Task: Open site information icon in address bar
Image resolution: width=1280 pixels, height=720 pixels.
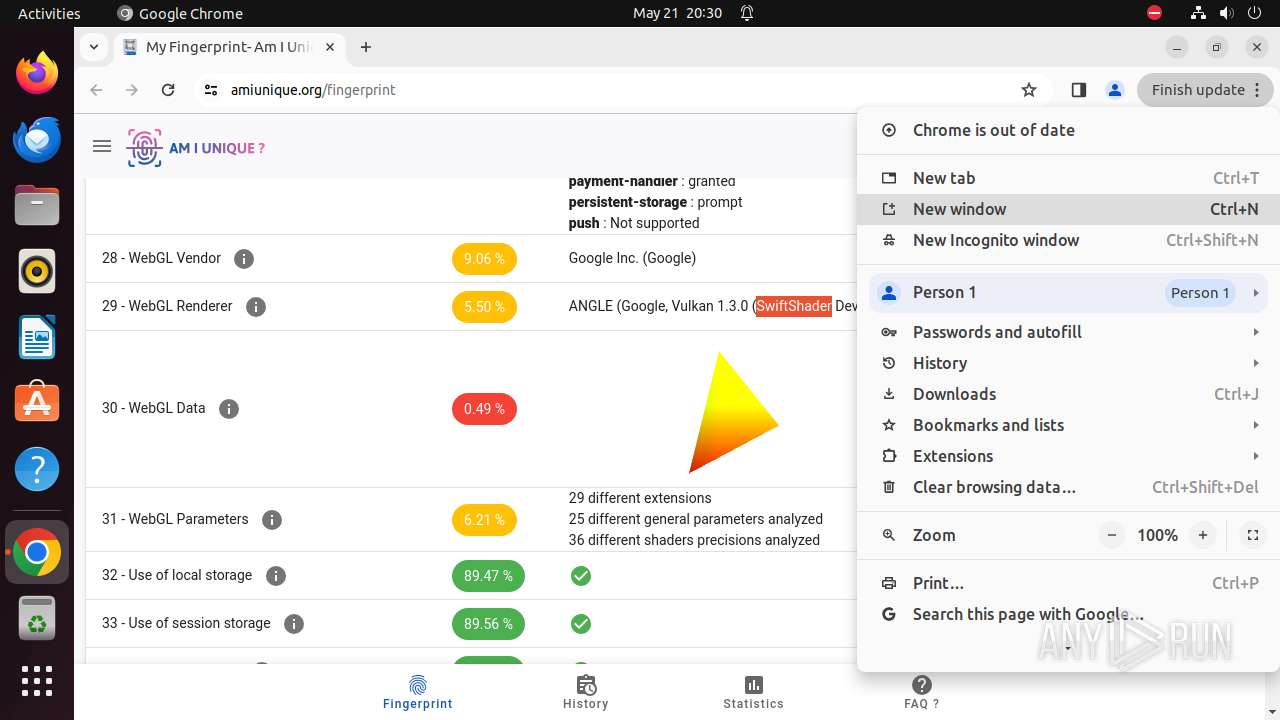Action: [x=210, y=90]
